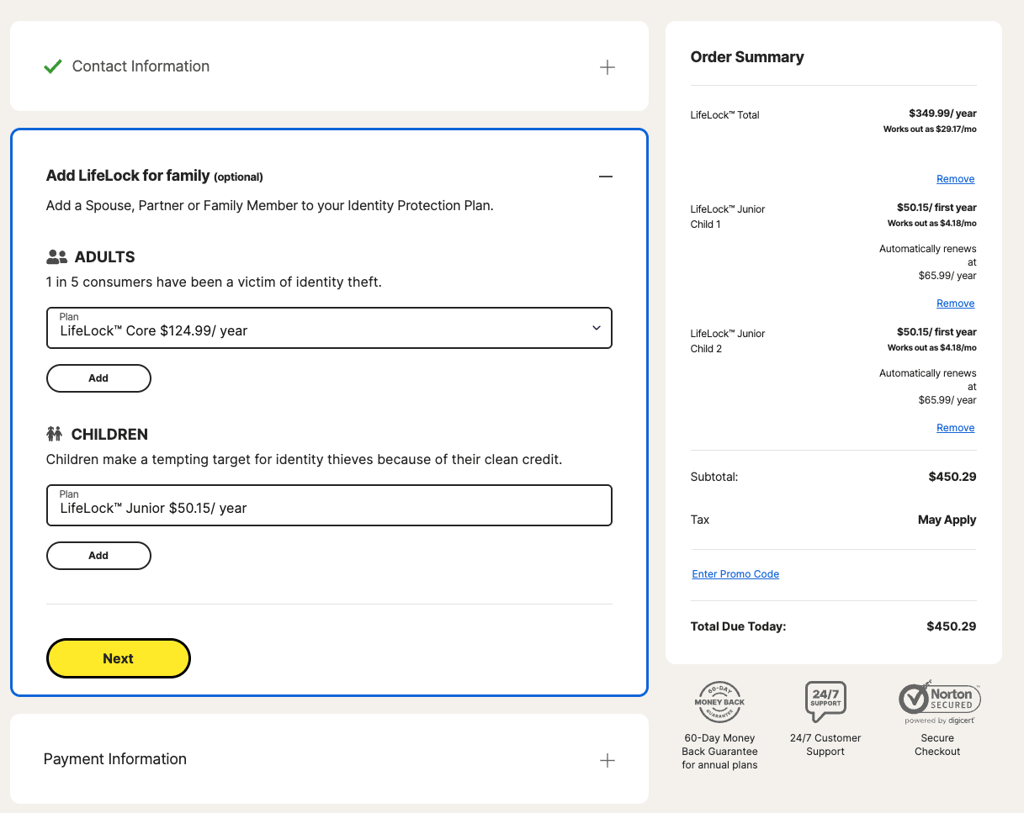
Task: Add the LifeLock Junior children plan
Action: coord(99,556)
